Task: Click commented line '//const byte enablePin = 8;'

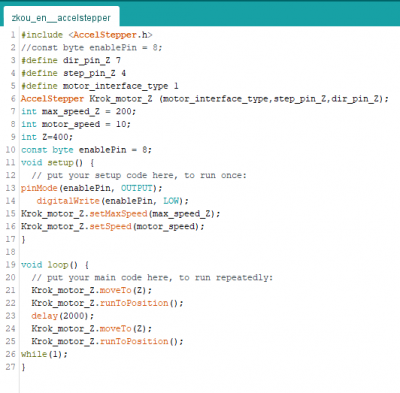Action: (x=92, y=48)
